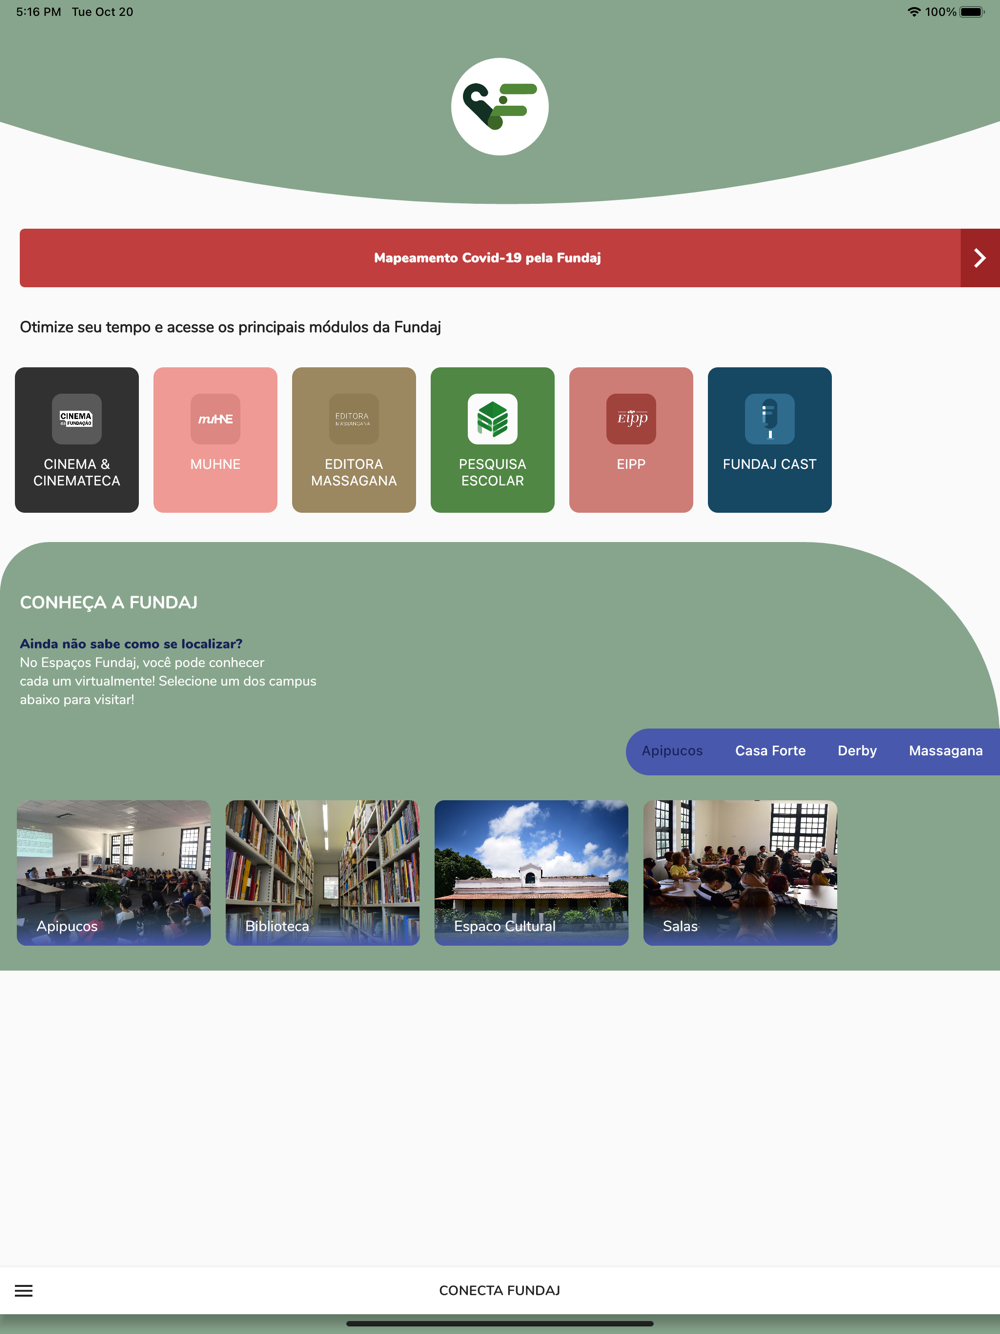Open the Biblioteca photo thumbnail

pos(323,873)
